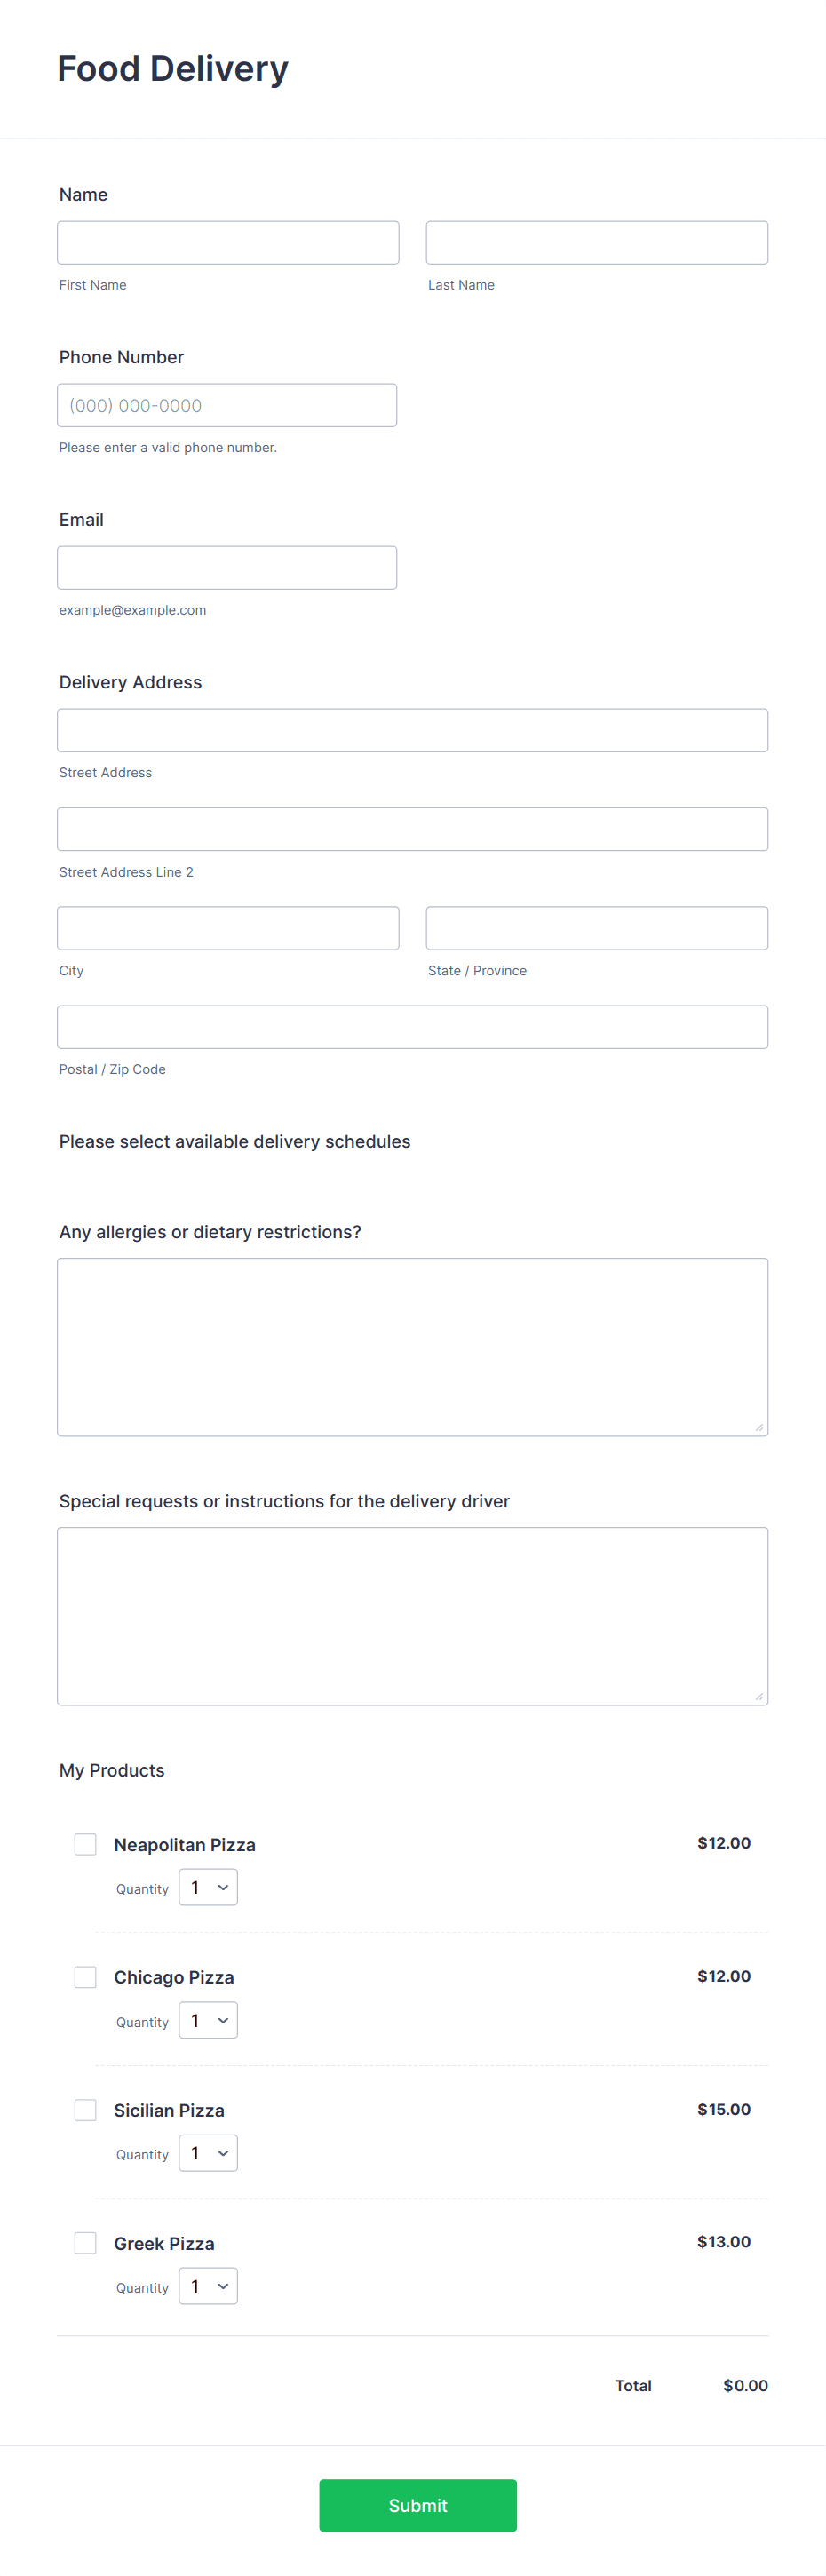Select the Chicago Pizza checkbox
Viewport: 826px width, 2576px height.
click(85, 1976)
